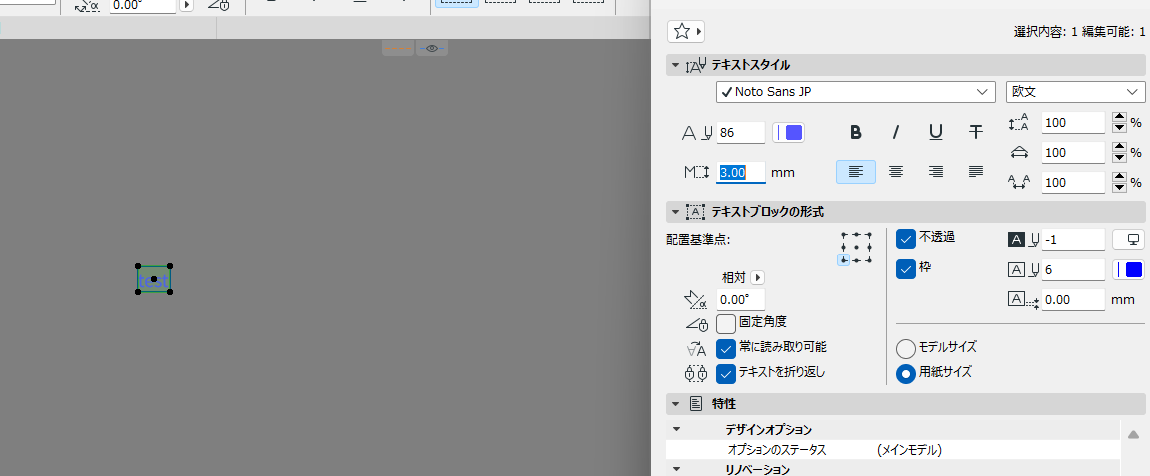
Task: Set justified text alignment
Action: (975, 172)
